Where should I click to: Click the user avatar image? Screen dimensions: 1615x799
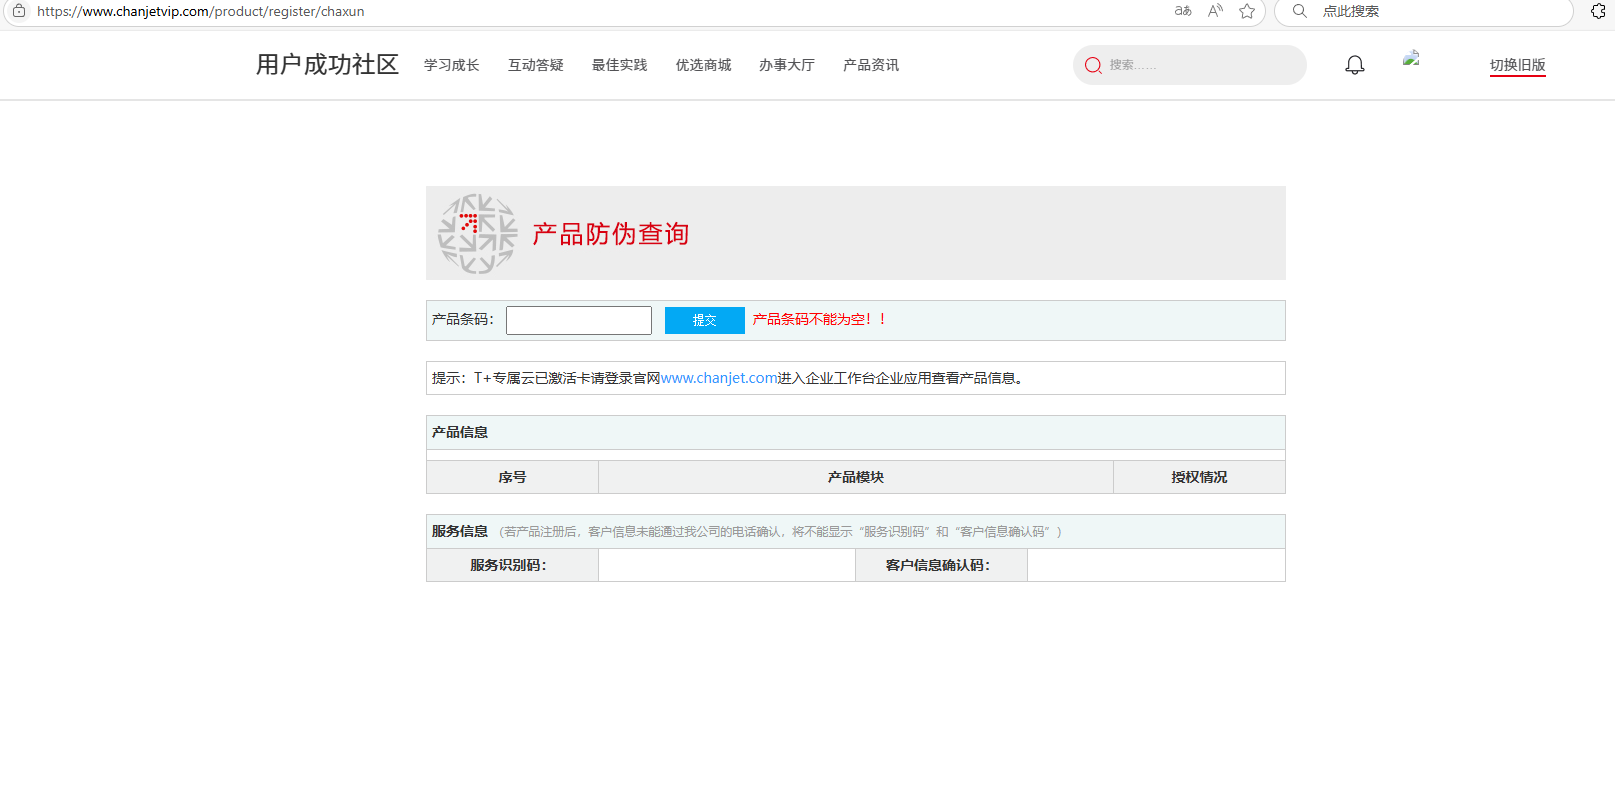(1411, 59)
